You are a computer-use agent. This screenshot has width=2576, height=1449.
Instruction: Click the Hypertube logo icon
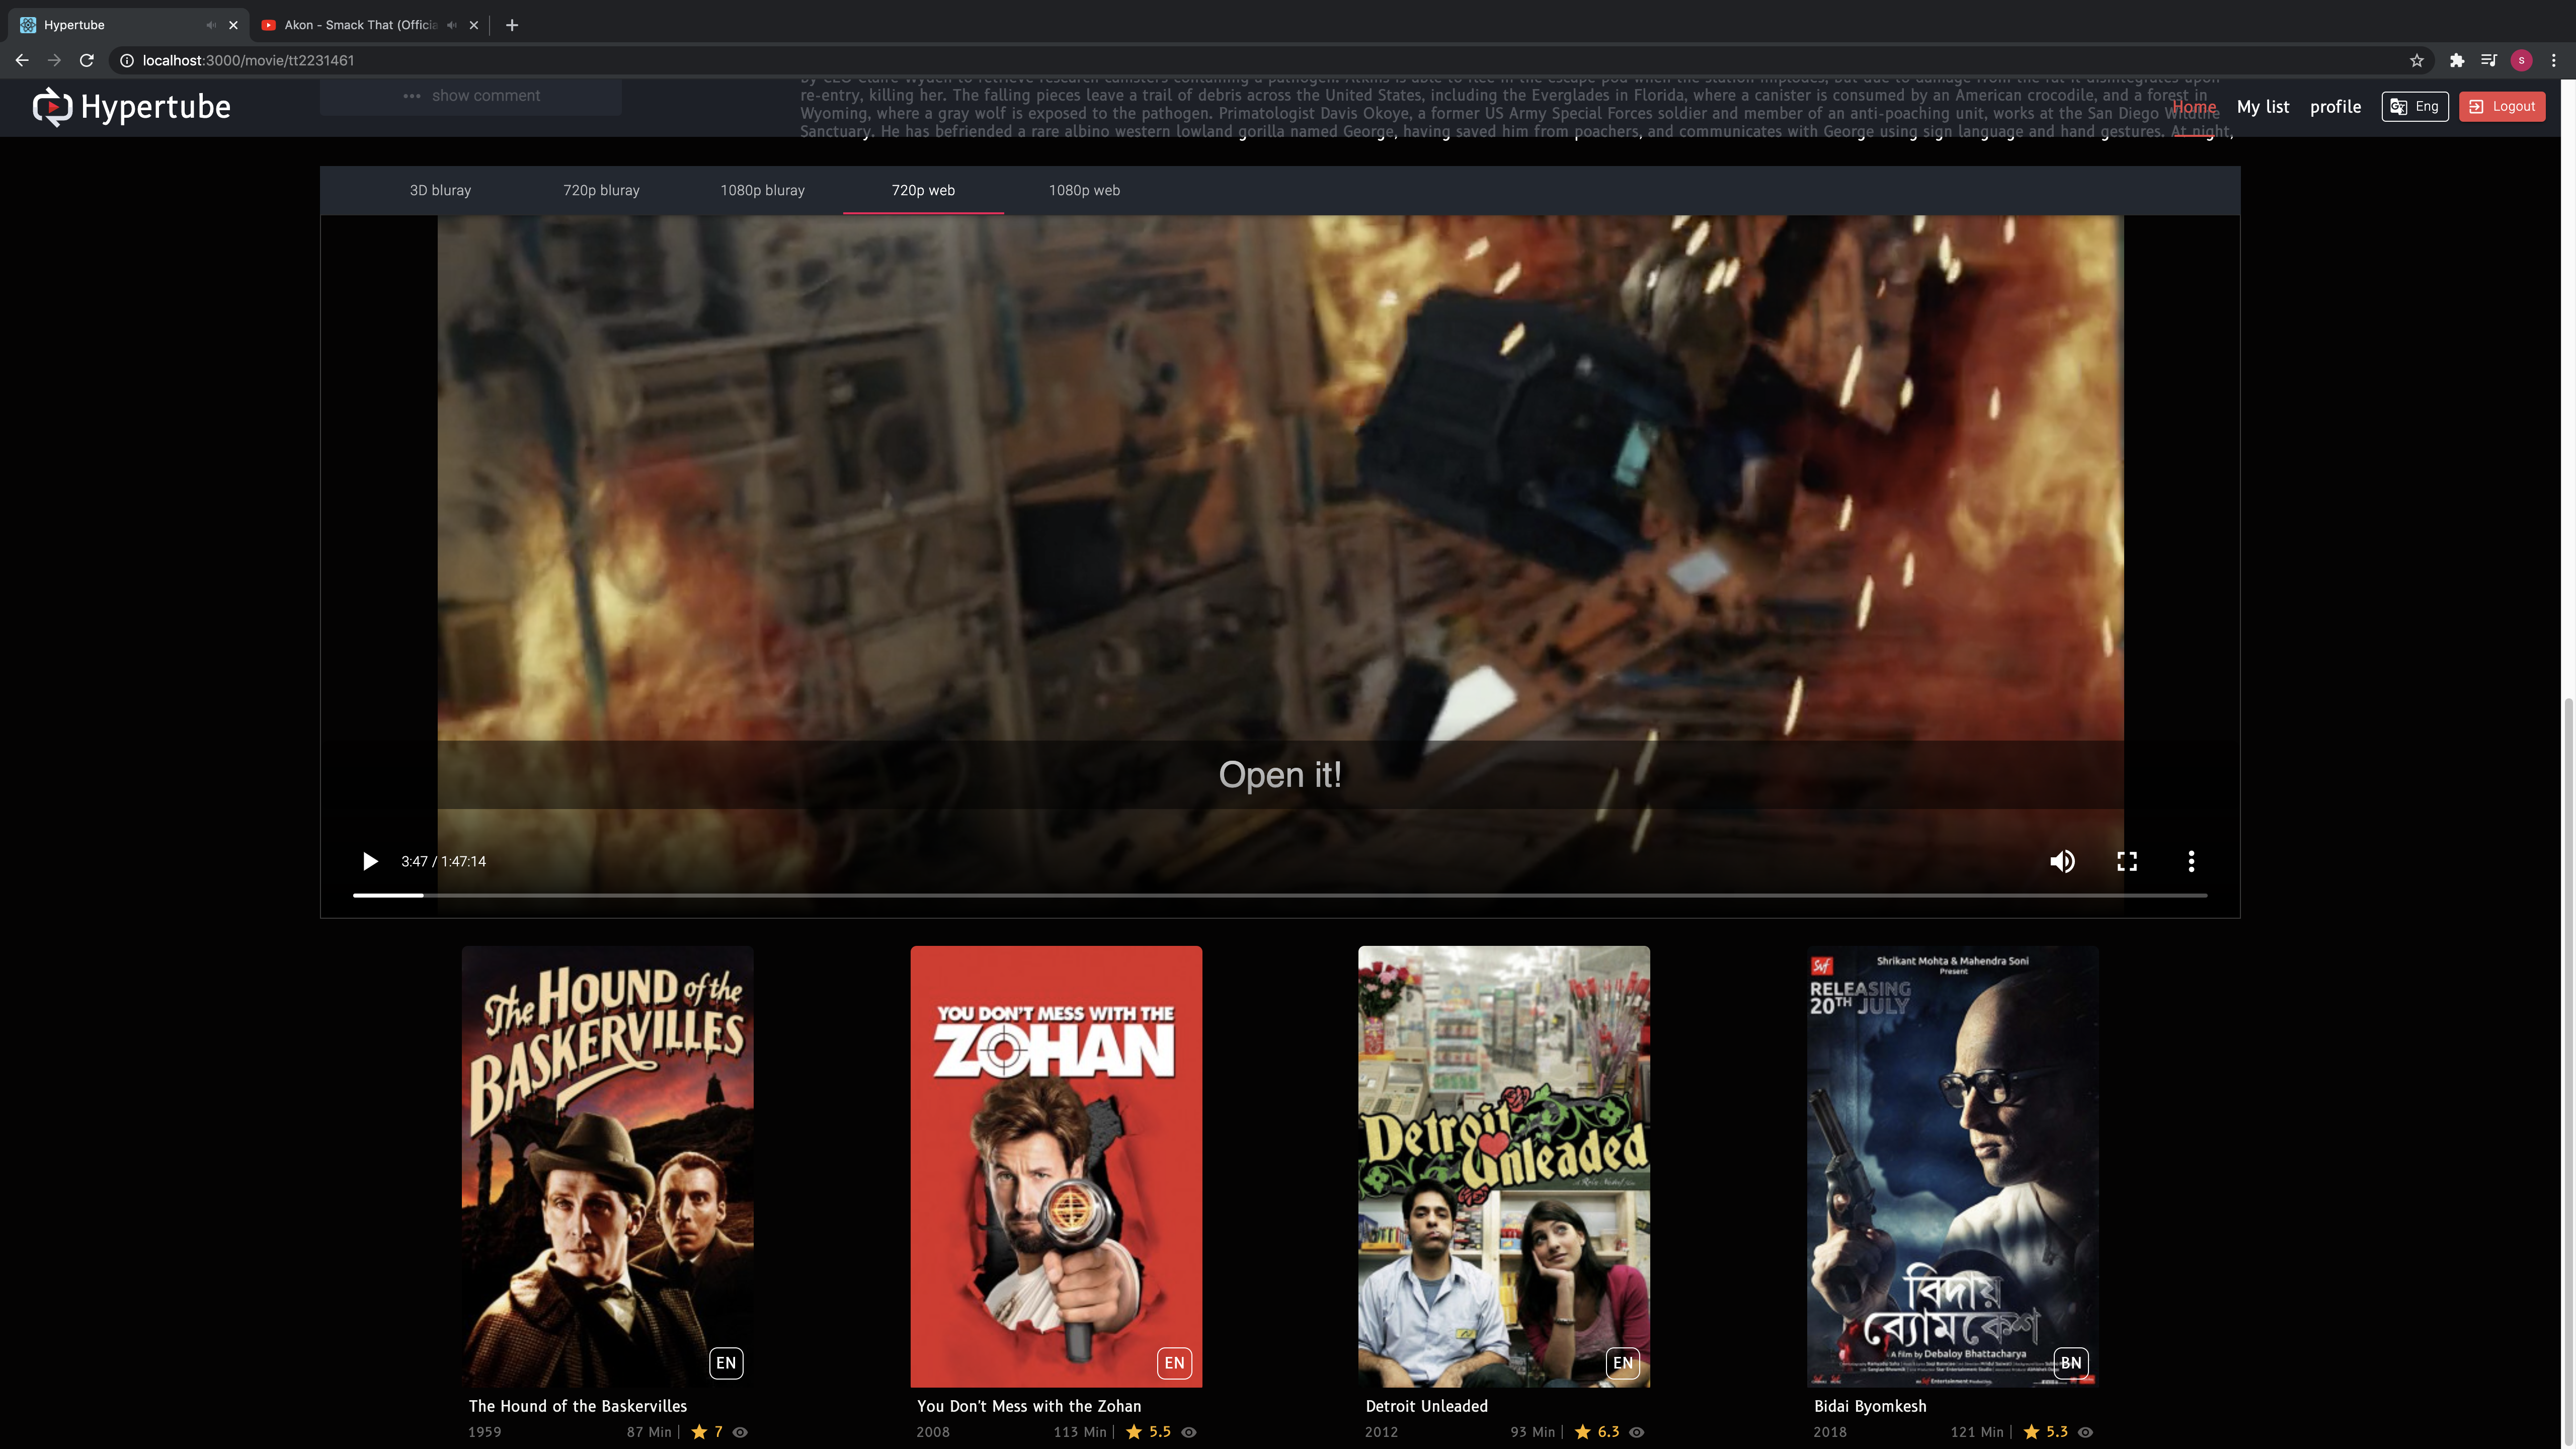click(52, 107)
